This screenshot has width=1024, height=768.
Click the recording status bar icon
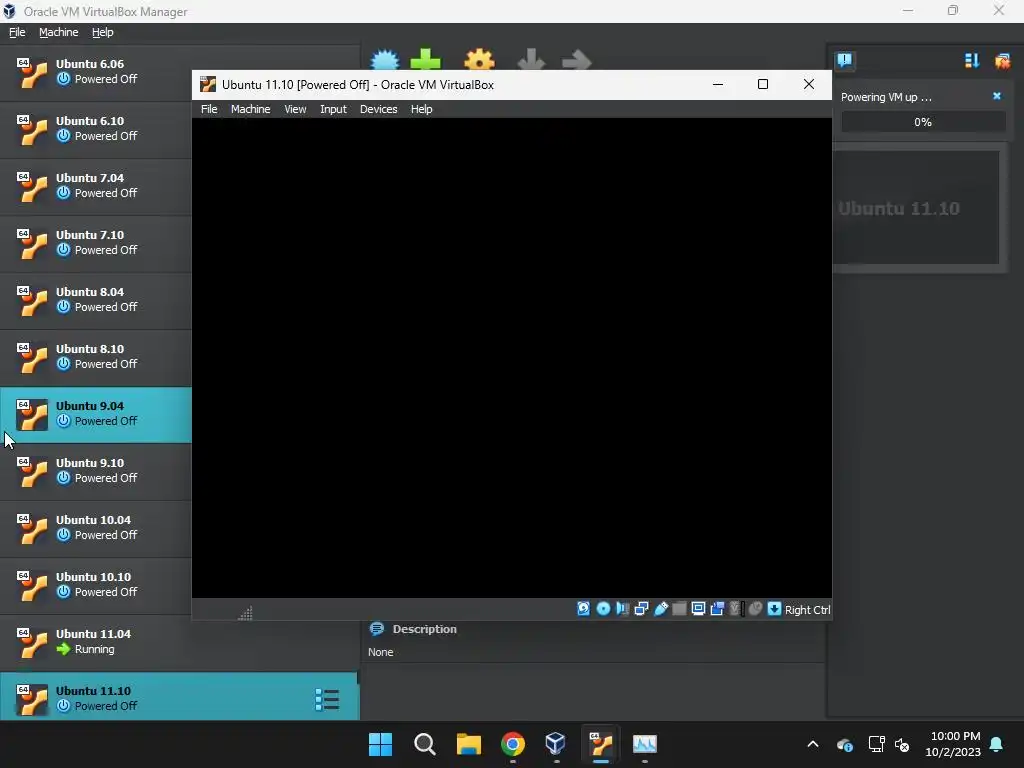[717, 609]
